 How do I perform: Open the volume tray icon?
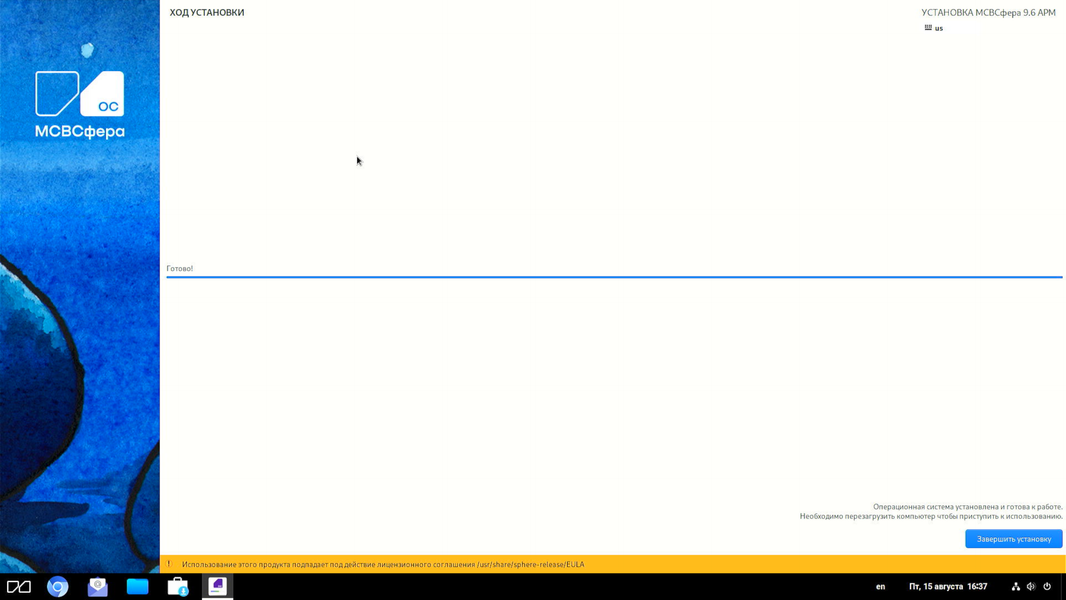pyautogui.click(x=1031, y=586)
